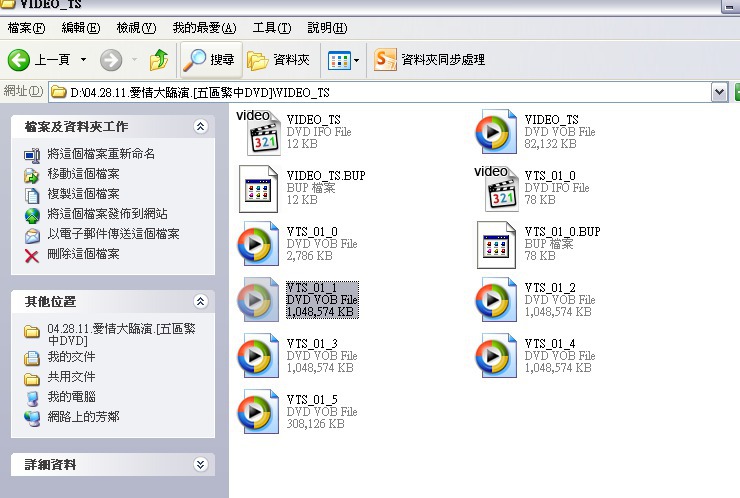Open parent folder 04.28.11.愛情大臨演 link
740x498 pixels.
(121, 334)
